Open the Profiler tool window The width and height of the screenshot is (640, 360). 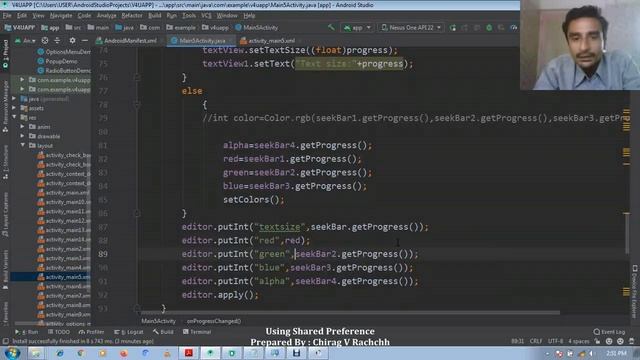click(x=91, y=332)
